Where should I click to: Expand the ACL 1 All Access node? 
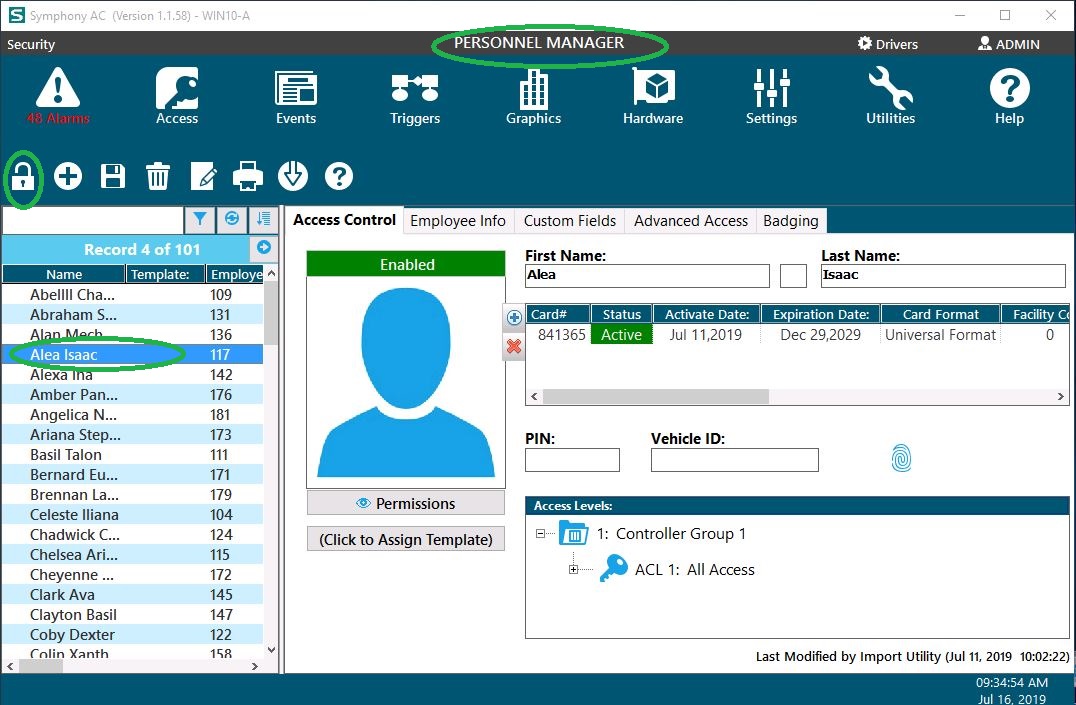573,569
